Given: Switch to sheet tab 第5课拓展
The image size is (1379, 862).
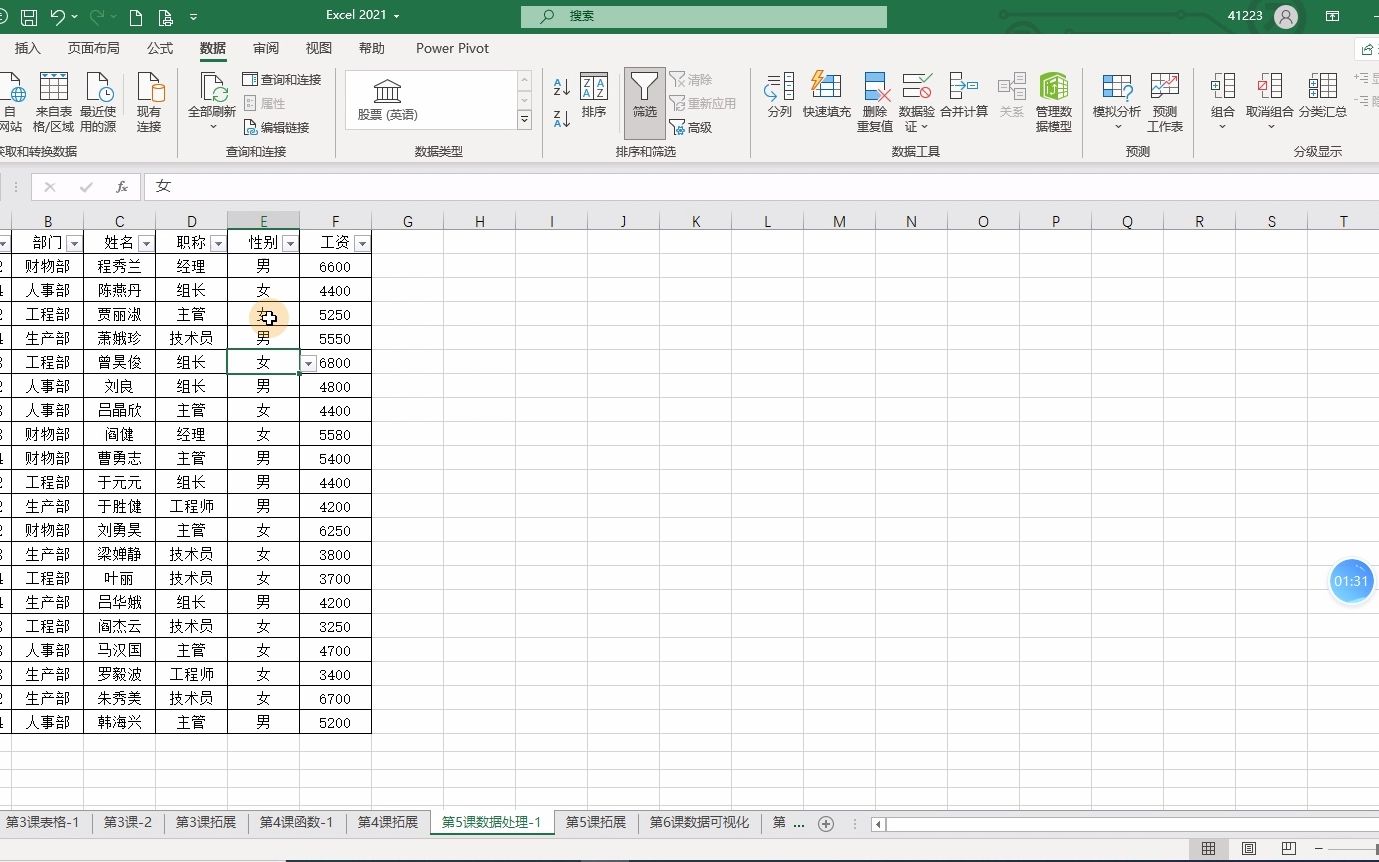Looking at the screenshot, I should [595, 823].
